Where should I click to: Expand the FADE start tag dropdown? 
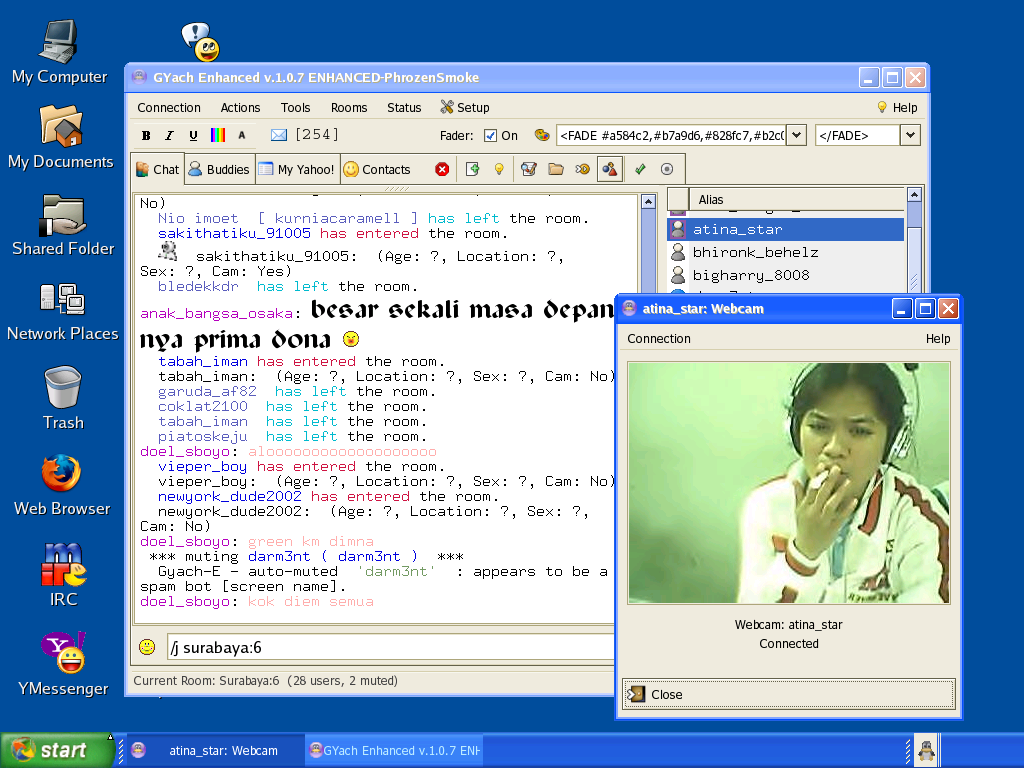click(x=796, y=135)
